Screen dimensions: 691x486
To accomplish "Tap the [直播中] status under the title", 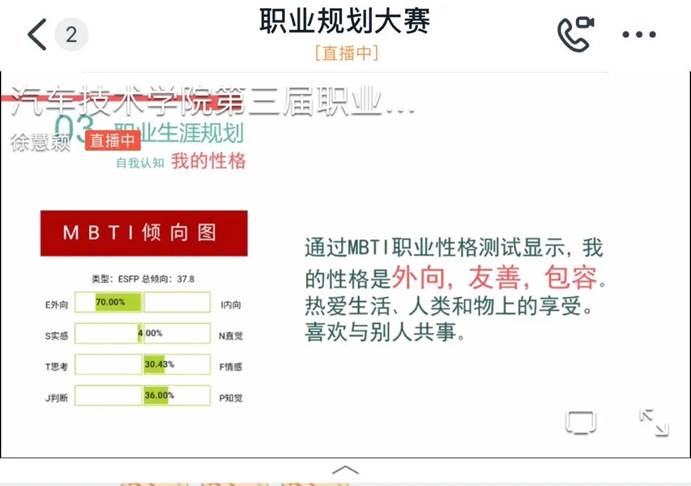I will click(x=346, y=53).
